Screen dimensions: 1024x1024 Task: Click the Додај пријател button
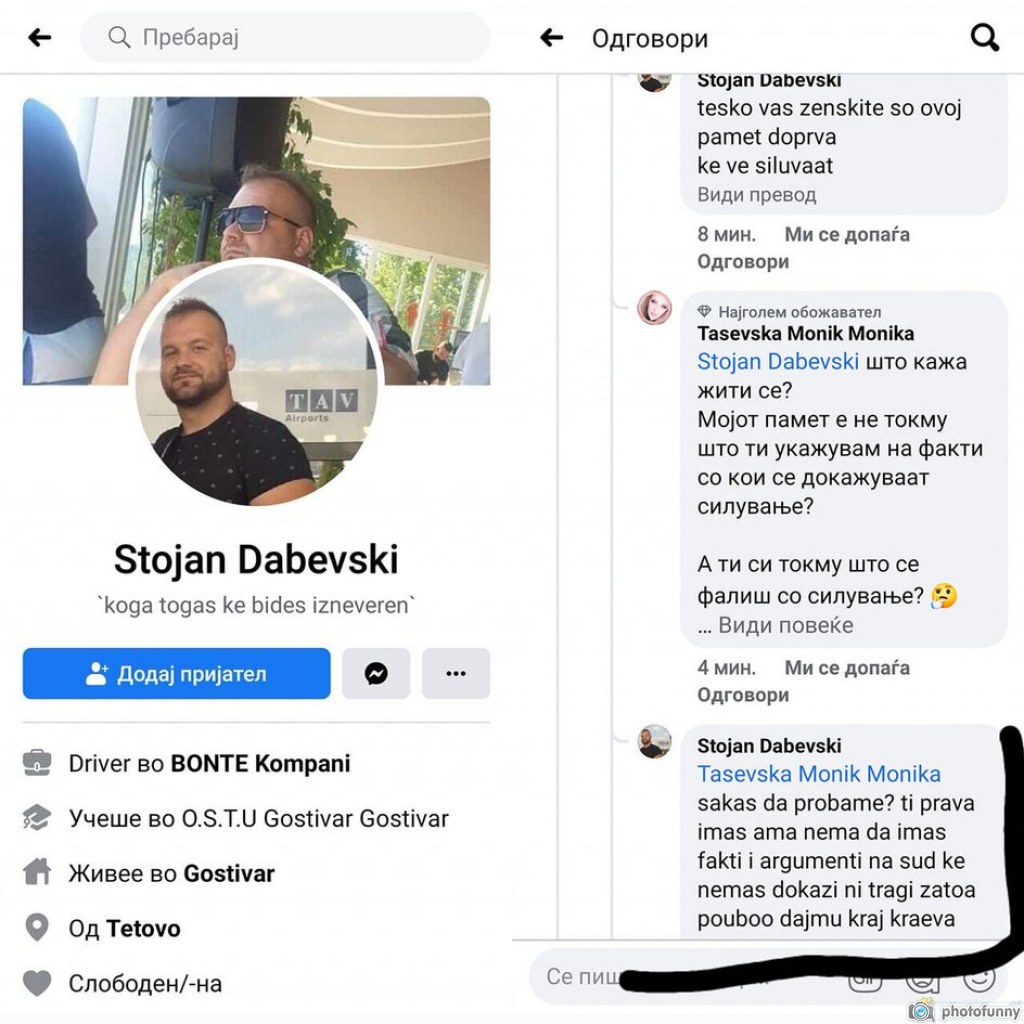[176, 673]
